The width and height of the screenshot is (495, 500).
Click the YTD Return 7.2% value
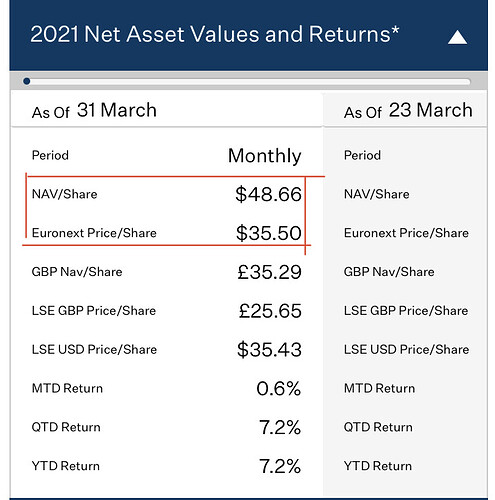(280, 466)
